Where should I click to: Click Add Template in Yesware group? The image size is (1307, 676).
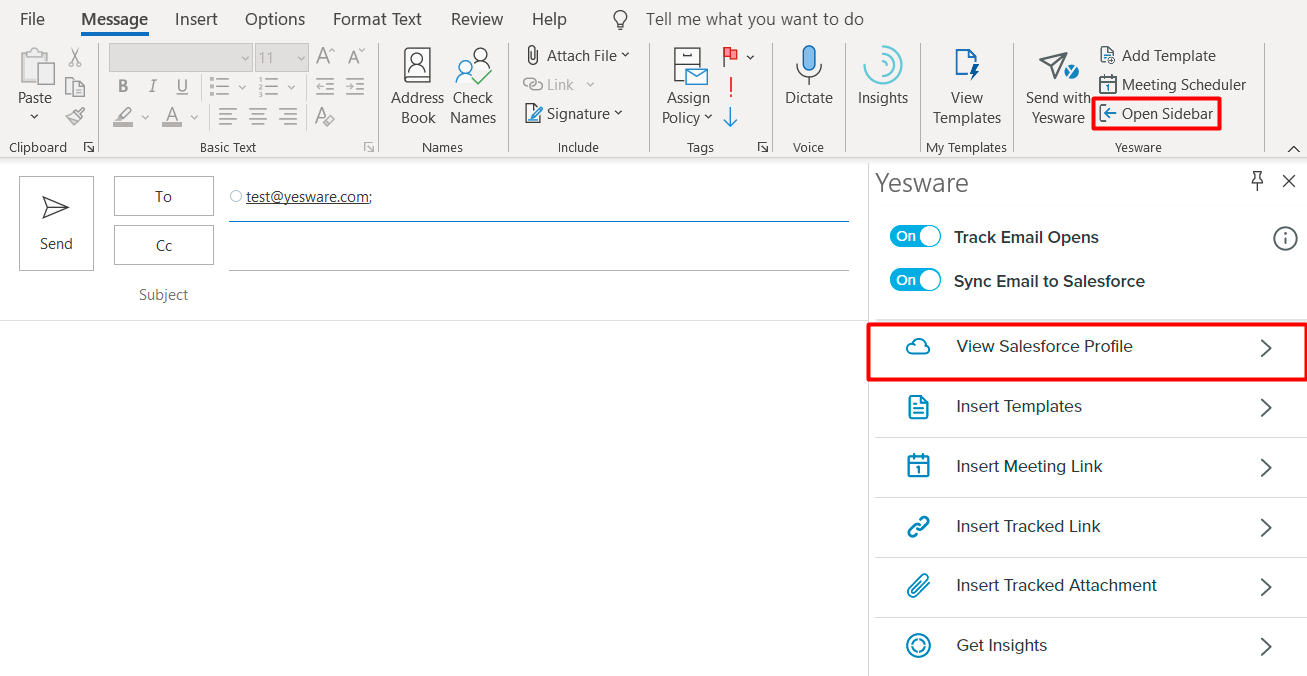[1158, 56]
